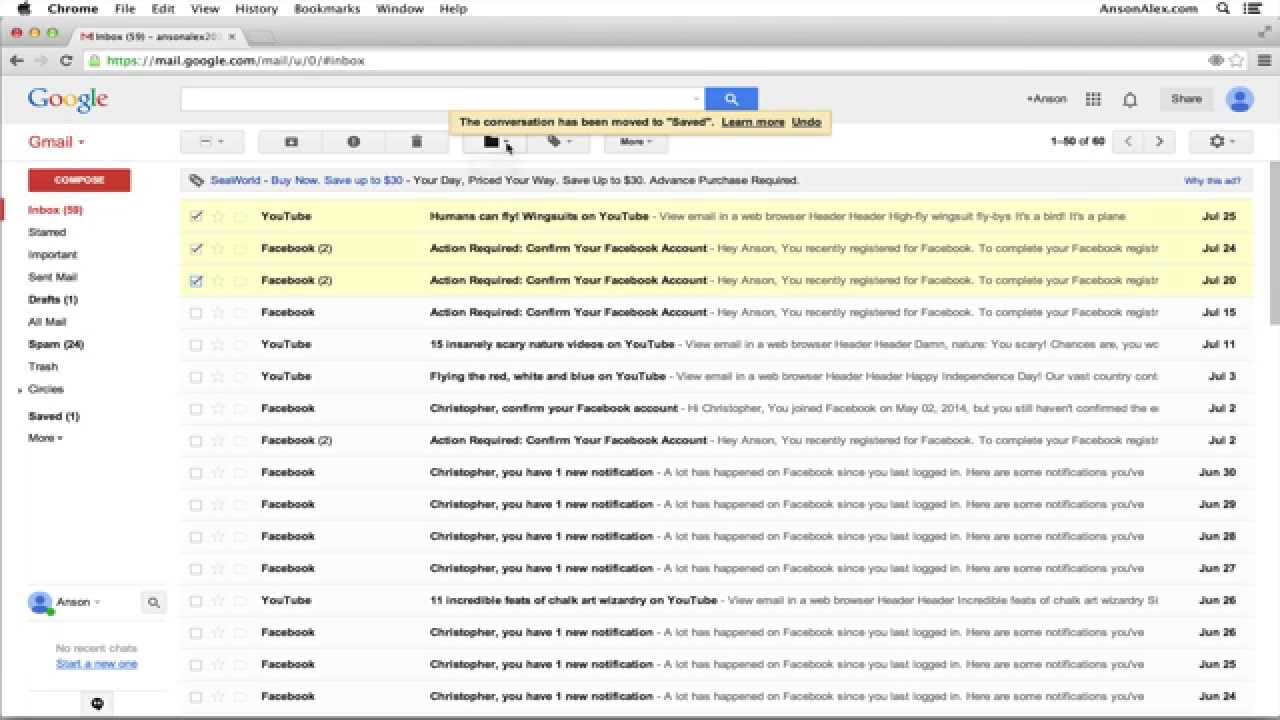
Task: Check the YouTube chalk art email
Action: 196,600
